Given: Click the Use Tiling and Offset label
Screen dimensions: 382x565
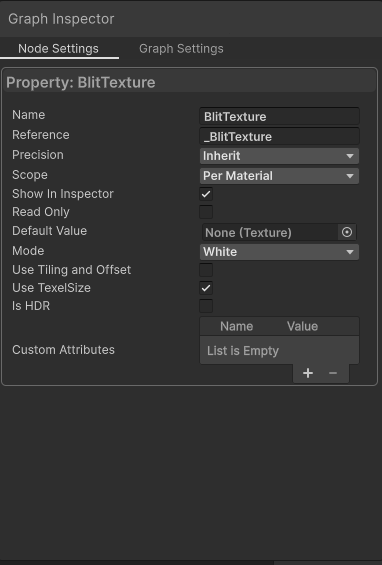Looking at the screenshot, I should (72, 270).
